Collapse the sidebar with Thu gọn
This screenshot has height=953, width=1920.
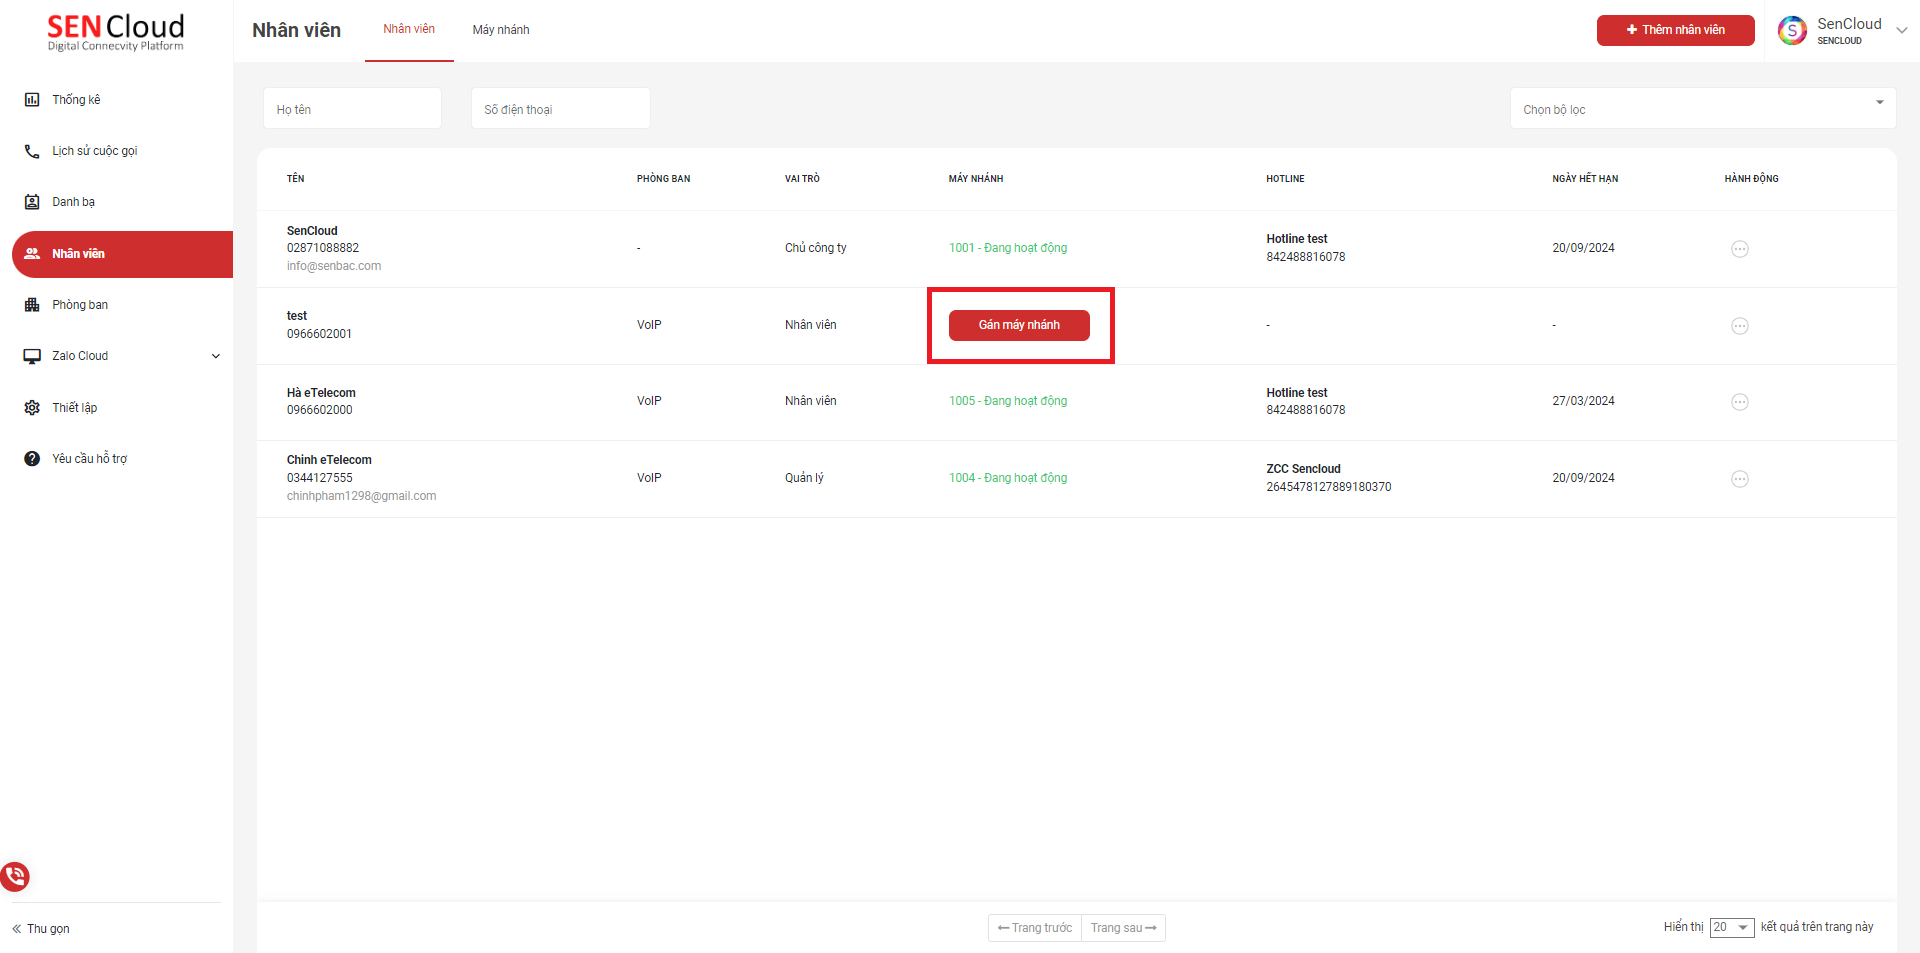[41, 929]
